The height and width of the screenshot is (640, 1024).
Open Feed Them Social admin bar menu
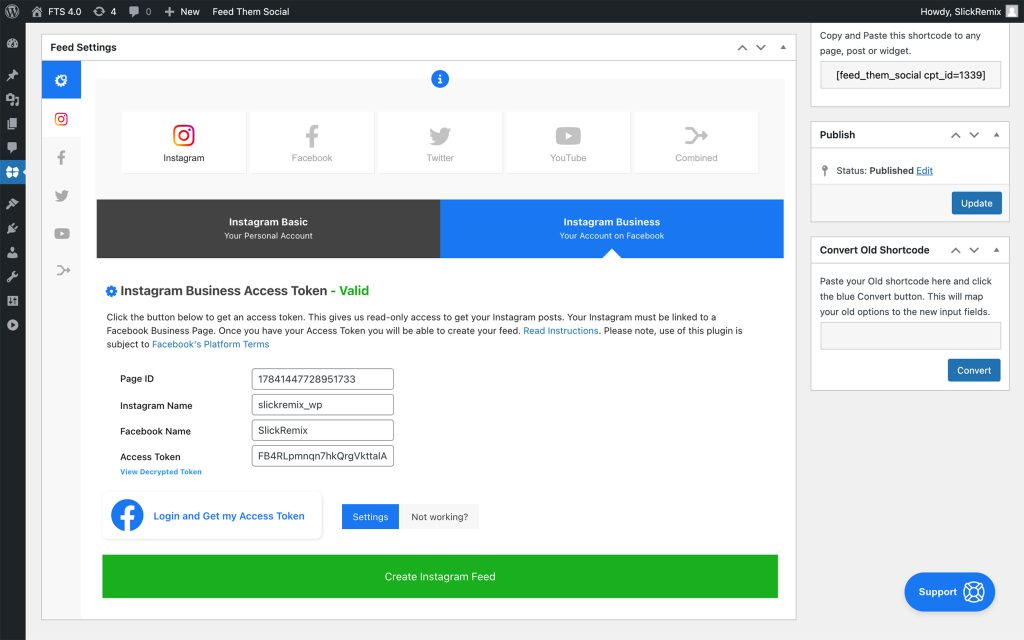point(251,11)
